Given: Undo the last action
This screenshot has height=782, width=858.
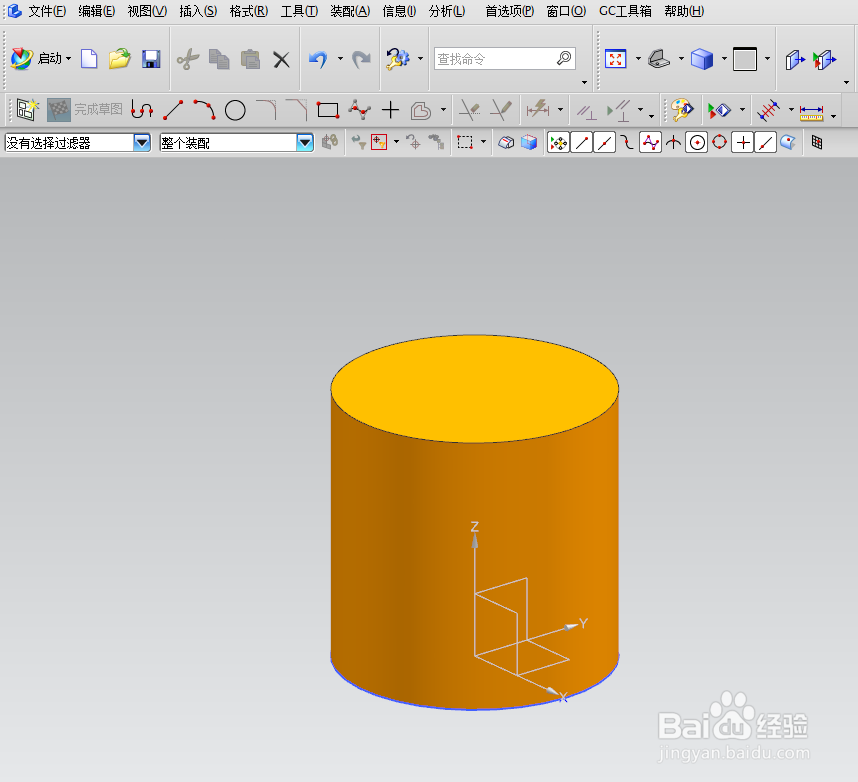Looking at the screenshot, I should (x=318, y=59).
